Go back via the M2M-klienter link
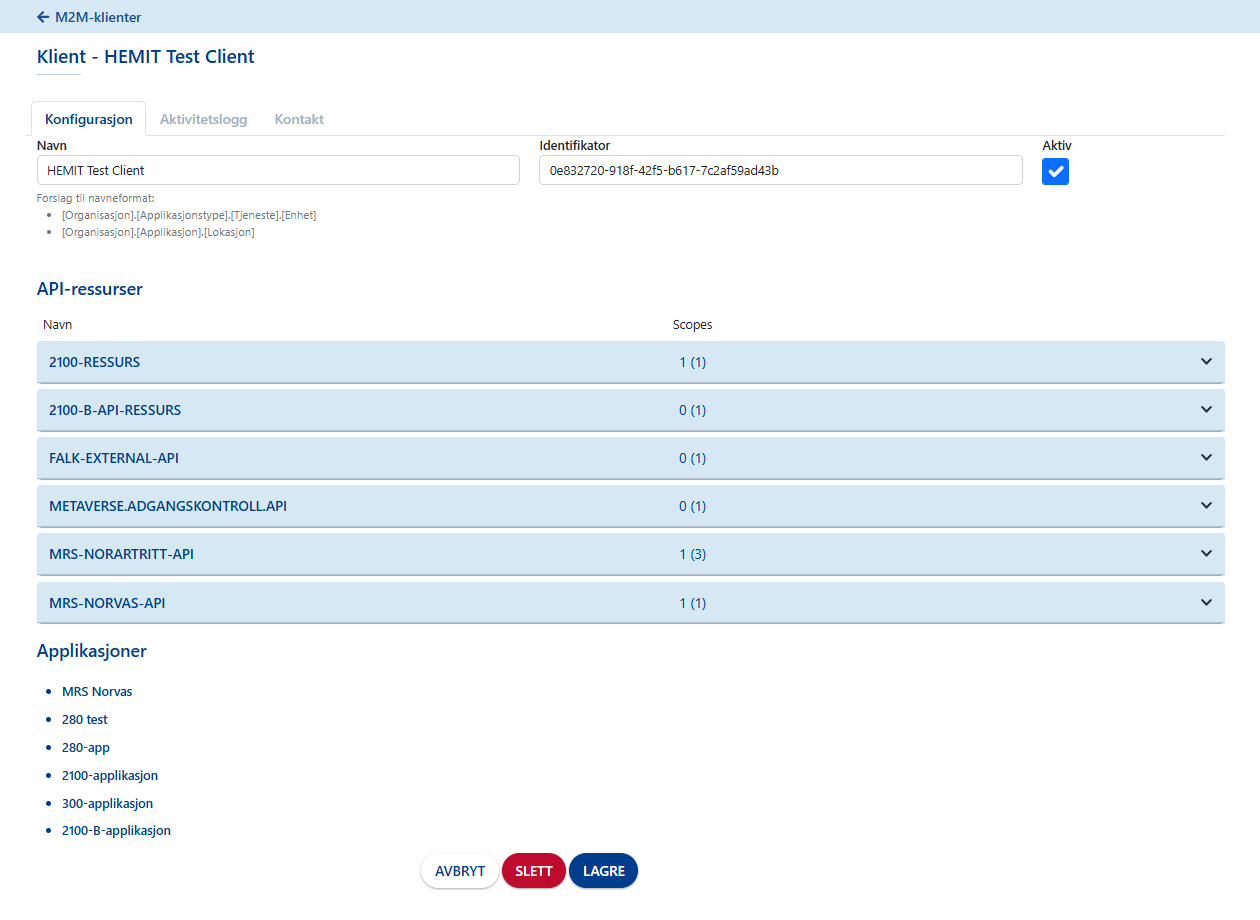 pyautogui.click(x=98, y=17)
